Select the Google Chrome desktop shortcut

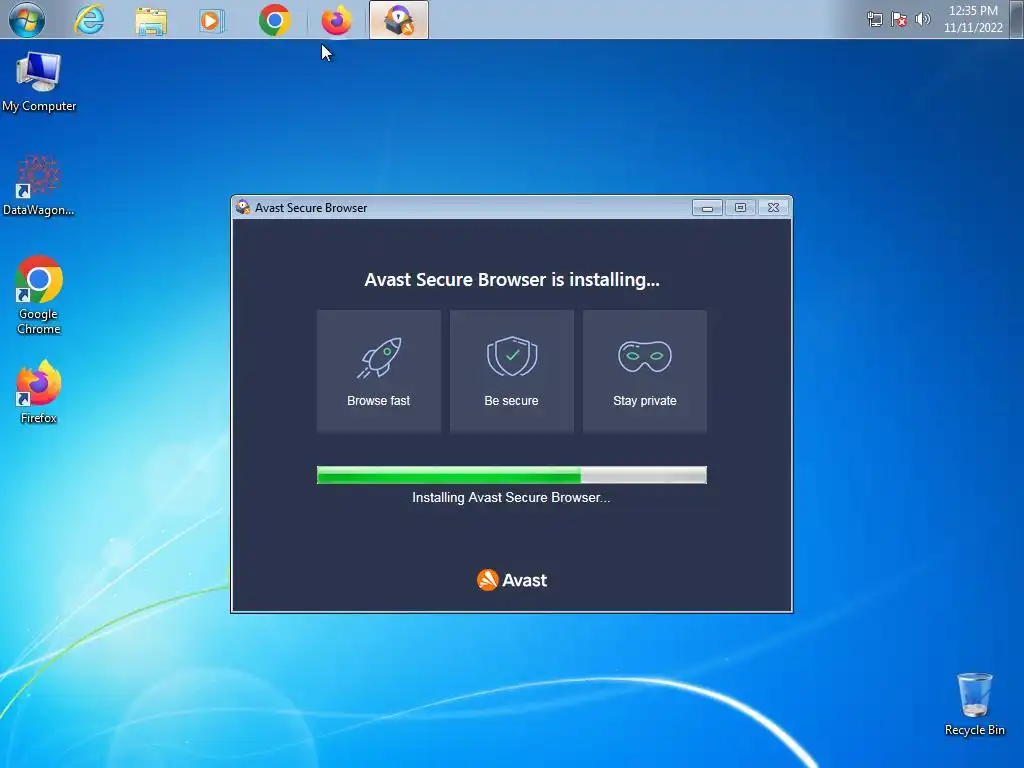click(39, 295)
